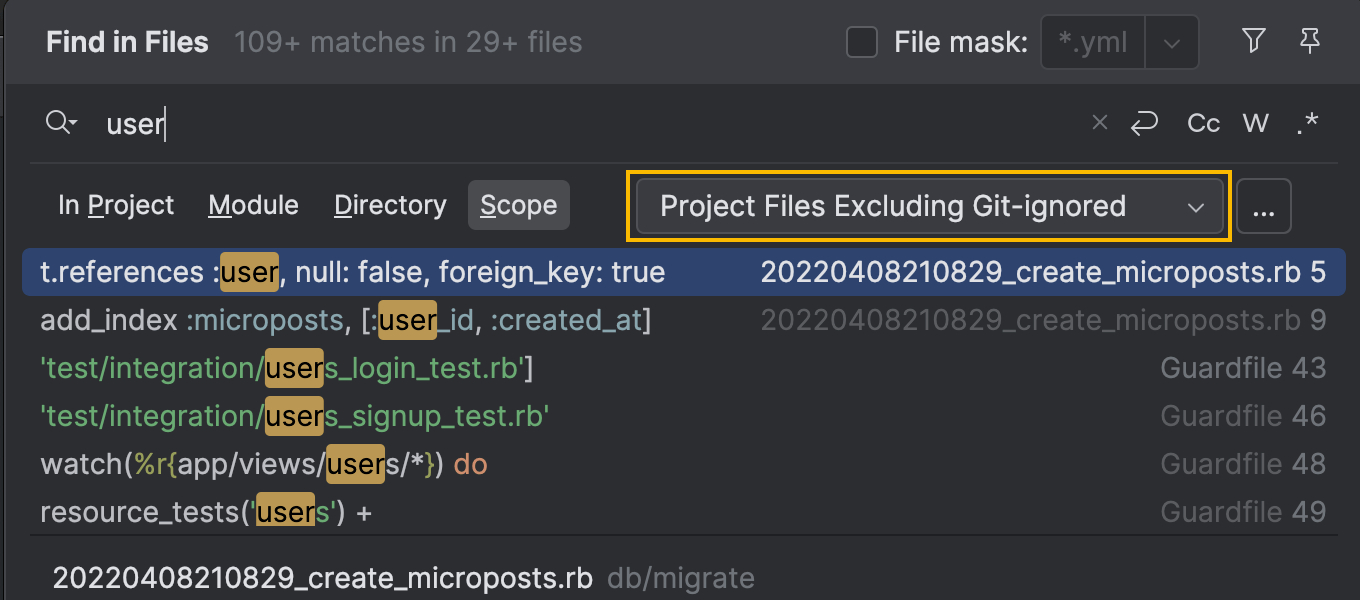The image size is (1360, 600).
Task: Toggle Words (W) whole-word matching
Action: point(1255,123)
